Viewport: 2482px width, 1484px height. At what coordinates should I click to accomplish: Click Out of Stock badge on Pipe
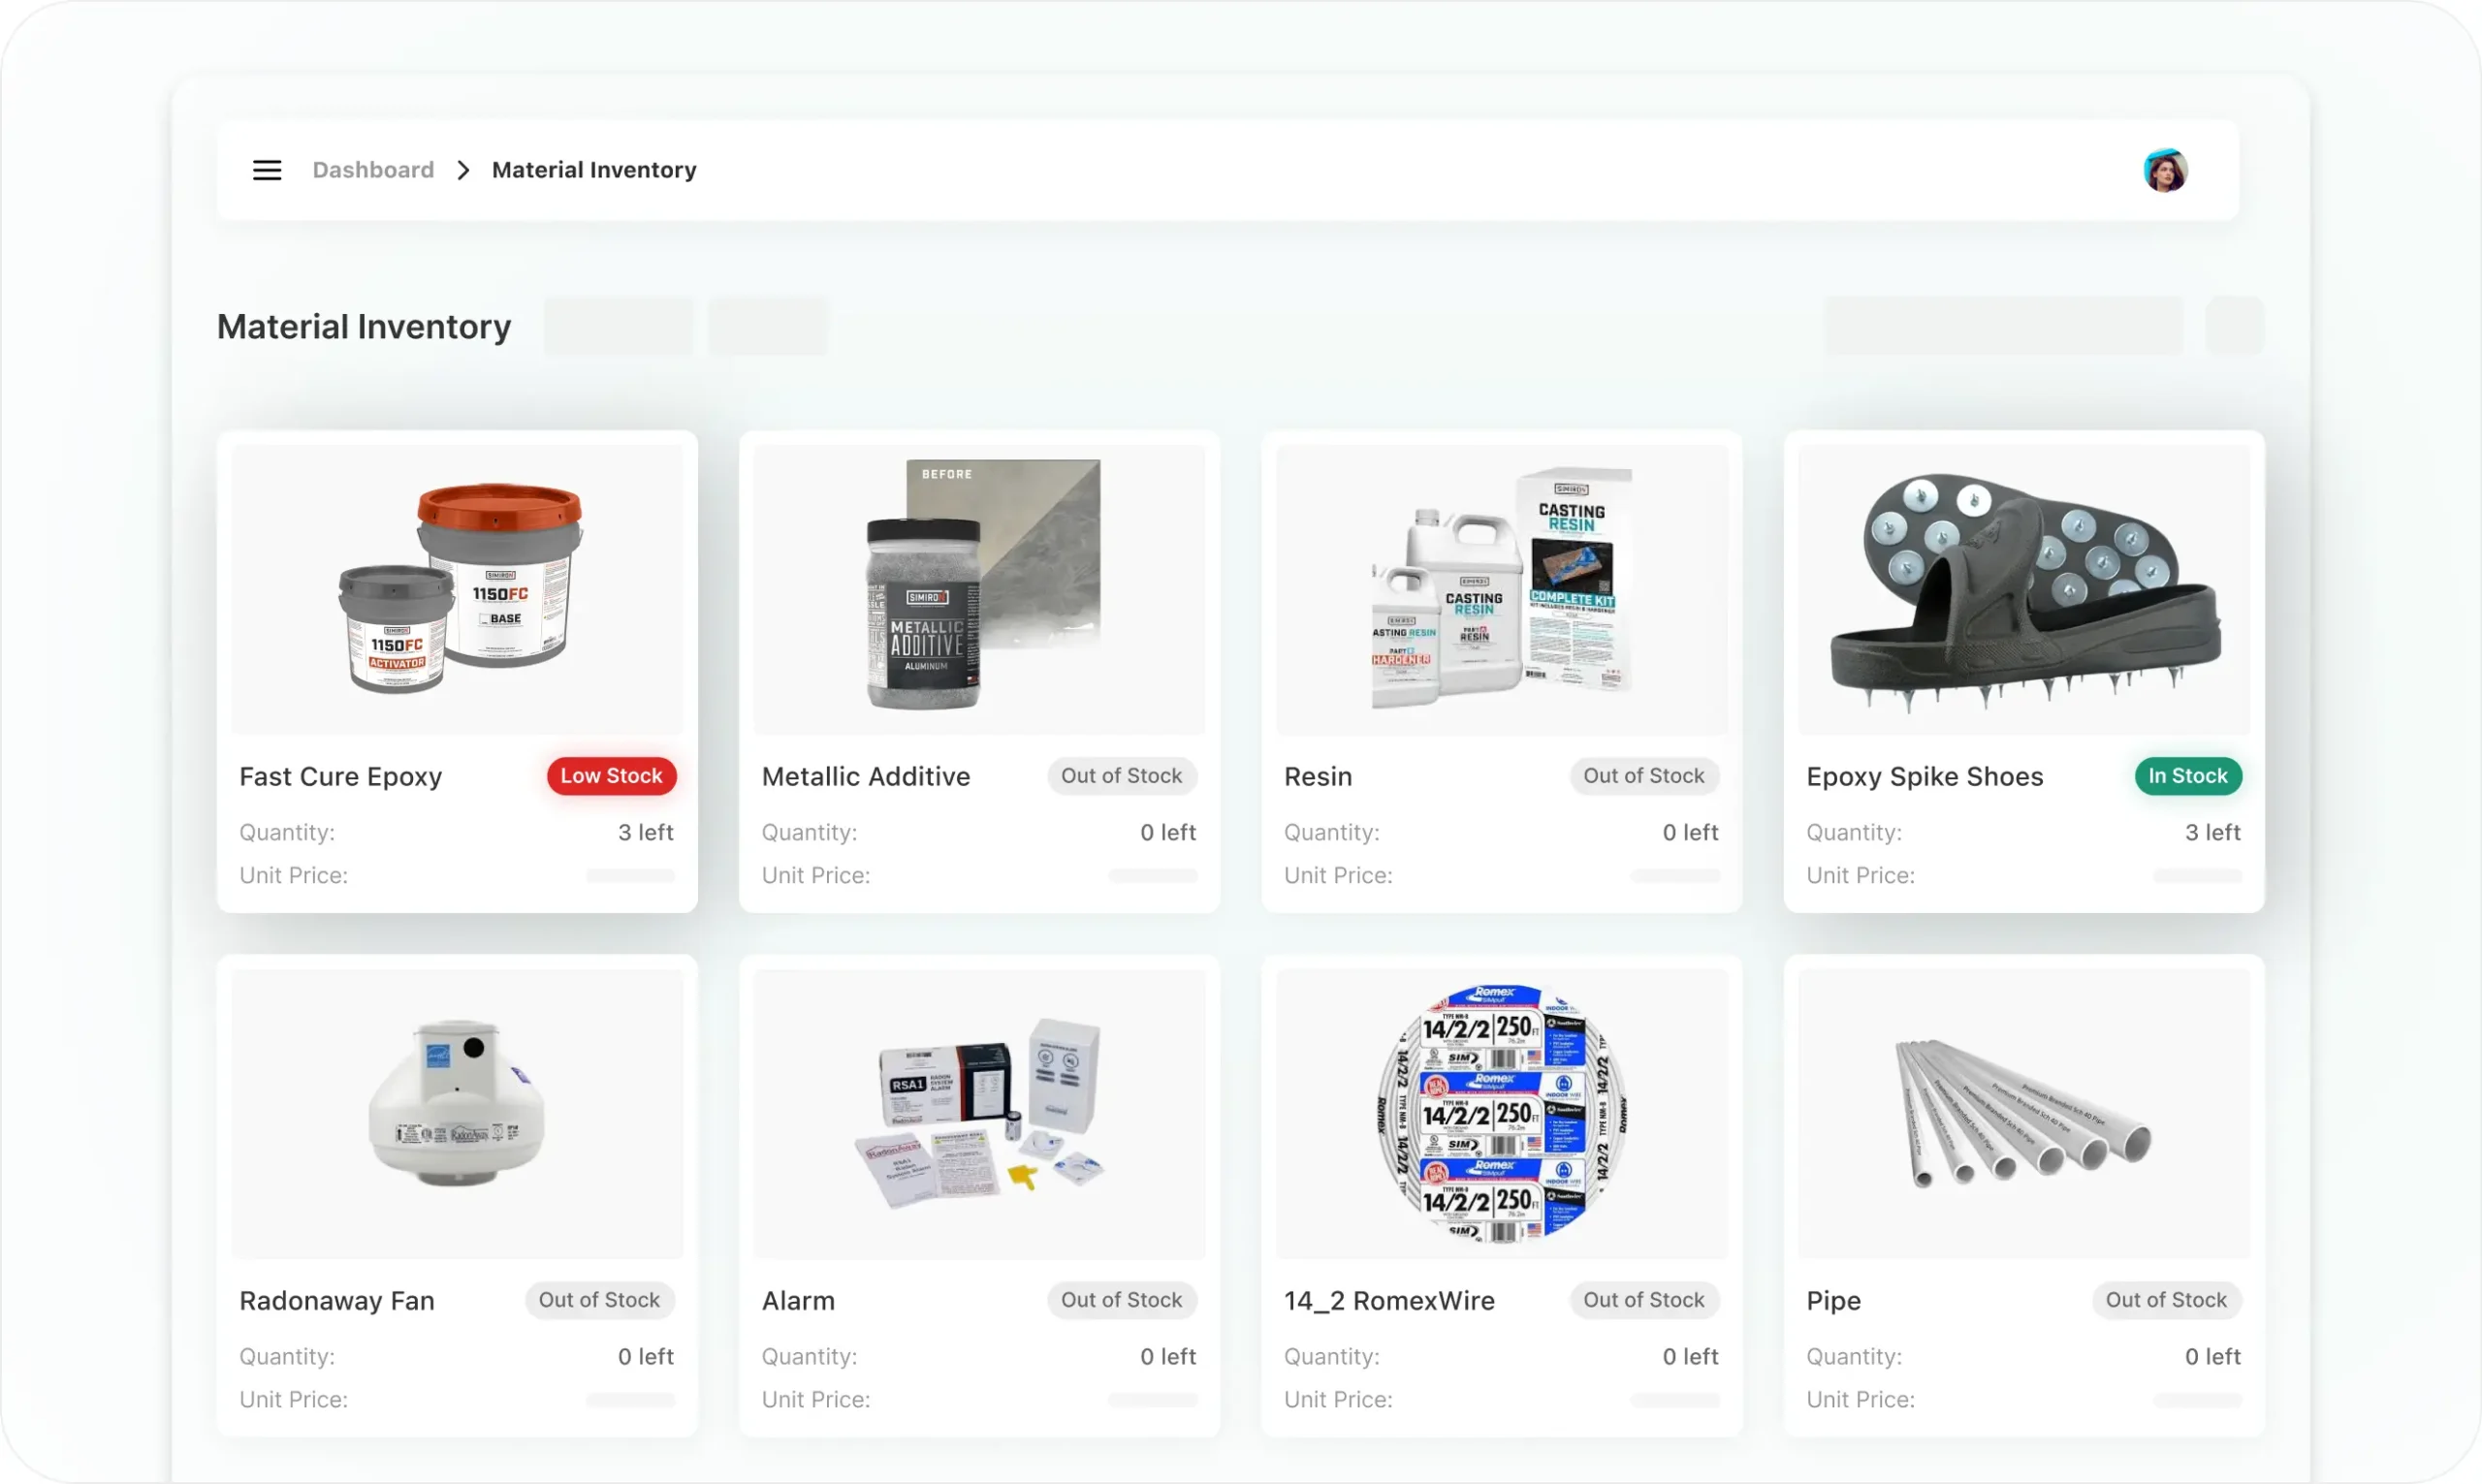[2166, 1300]
